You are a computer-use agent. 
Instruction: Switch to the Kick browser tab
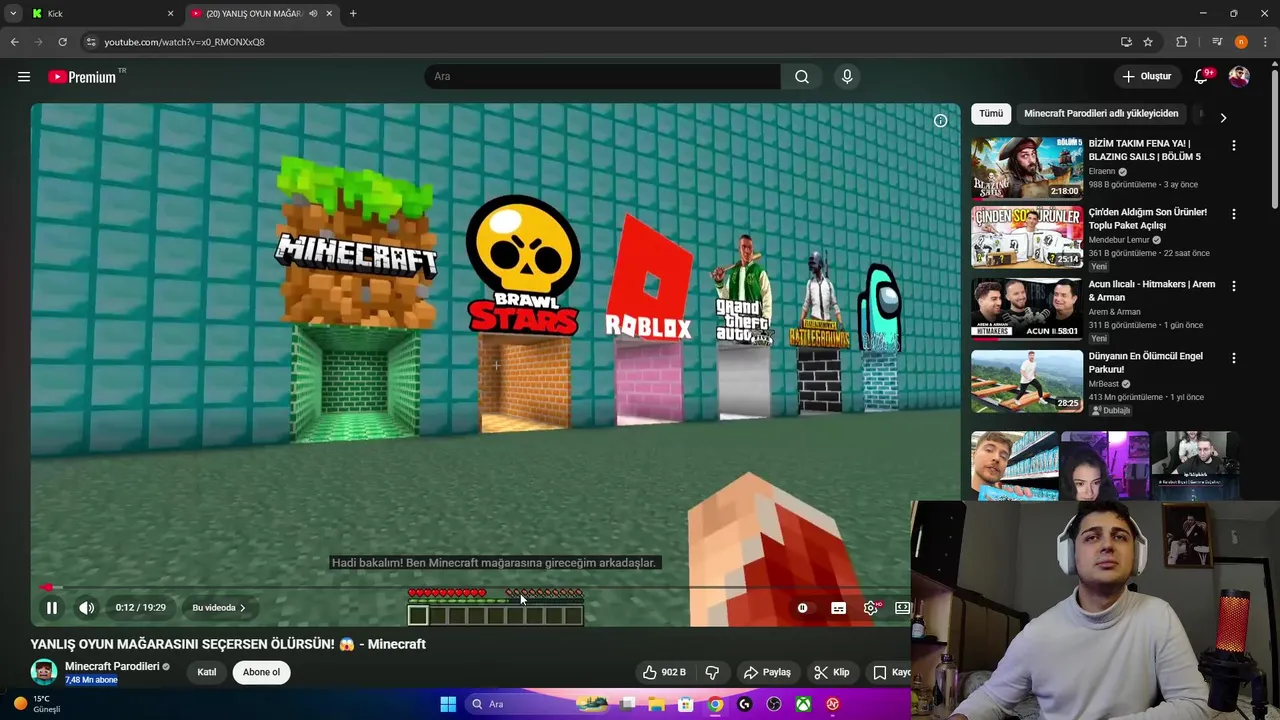click(x=100, y=14)
